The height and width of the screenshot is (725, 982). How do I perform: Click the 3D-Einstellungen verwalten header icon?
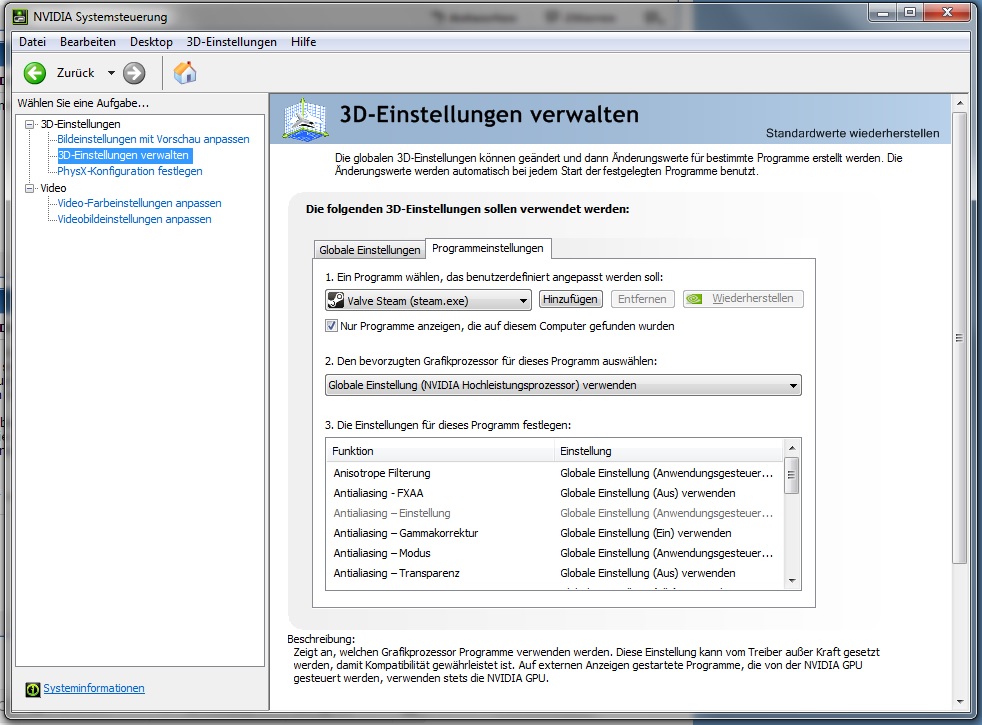click(x=305, y=119)
